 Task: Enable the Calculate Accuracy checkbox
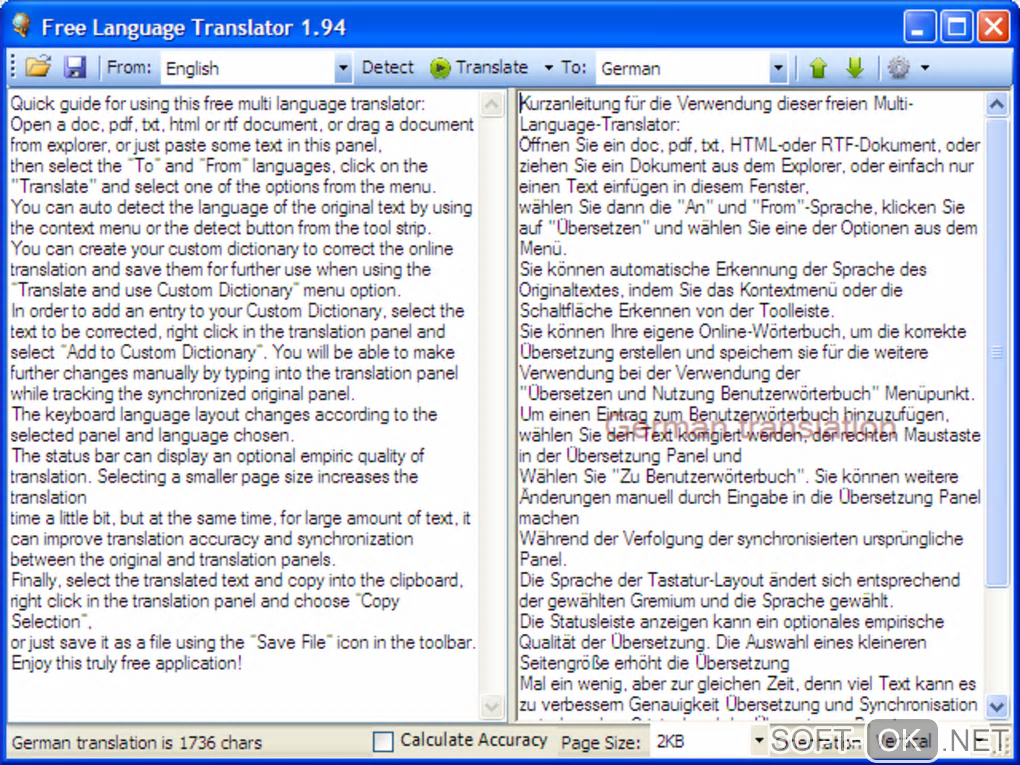coord(382,741)
